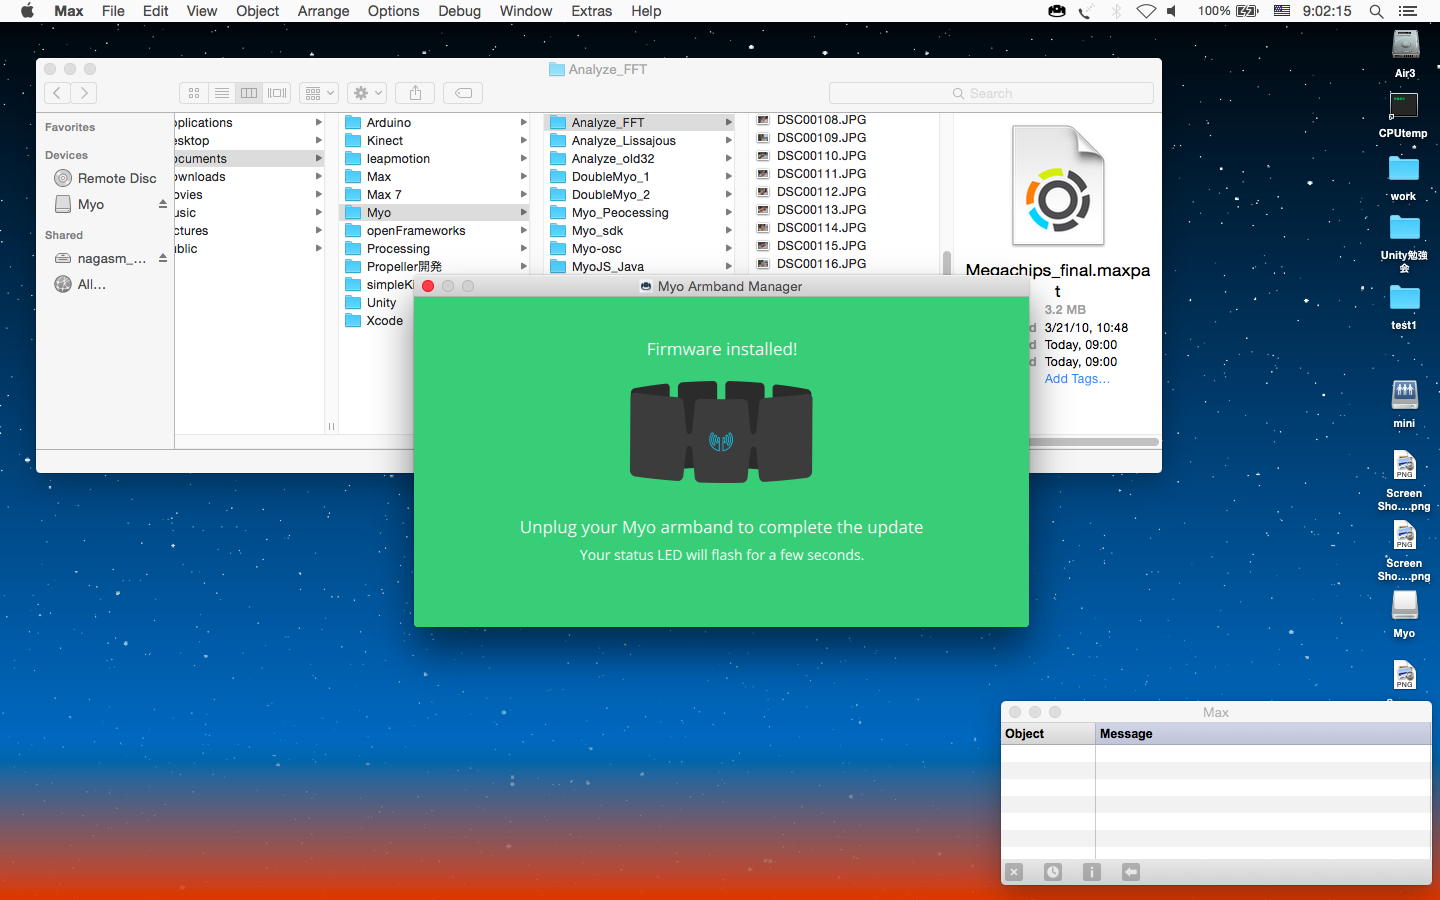
Task: Close the Myo Armband Manager window
Action: pyautogui.click(x=428, y=286)
